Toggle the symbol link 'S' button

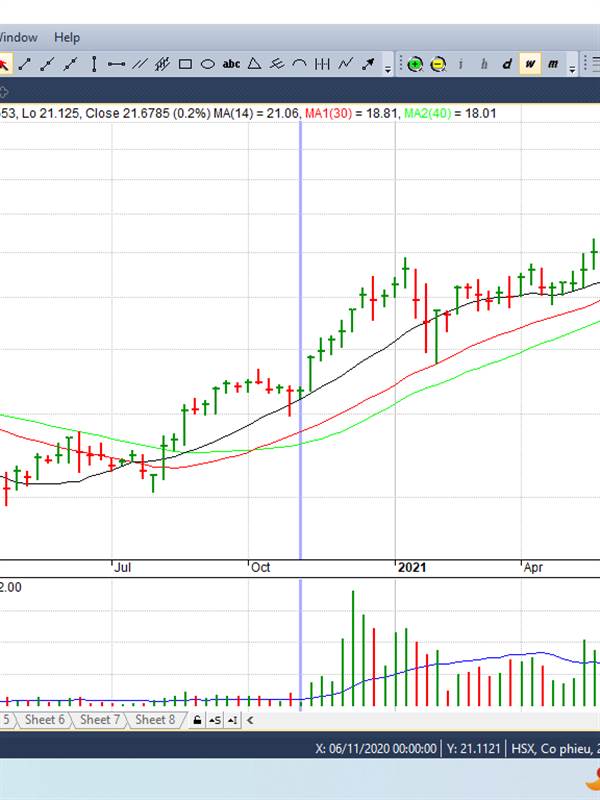click(x=215, y=720)
